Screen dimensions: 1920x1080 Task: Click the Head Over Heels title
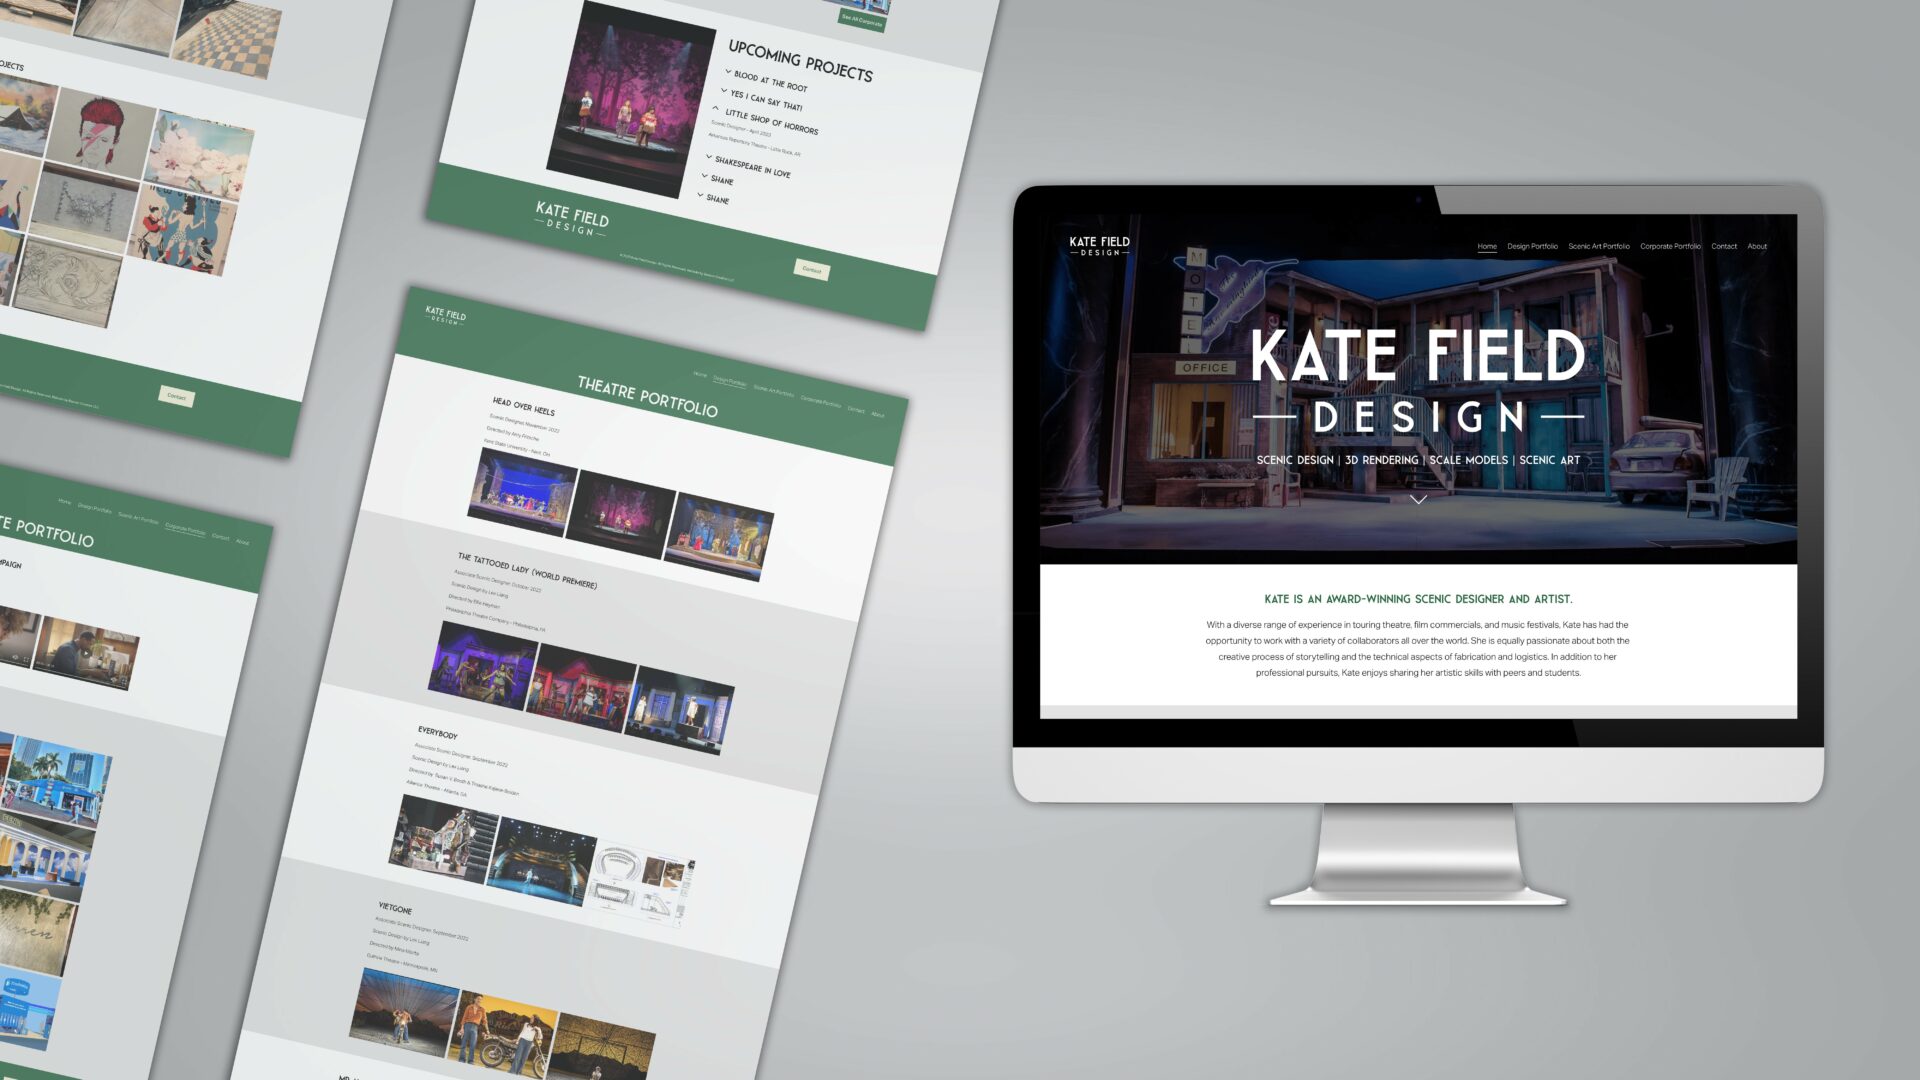click(523, 406)
